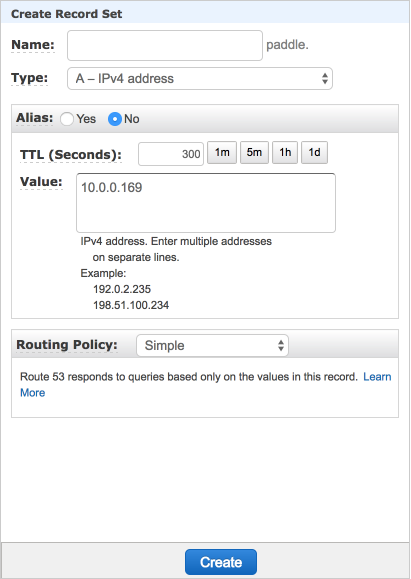Click into the Name text field
This screenshot has width=411, height=579.
[165, 45]
